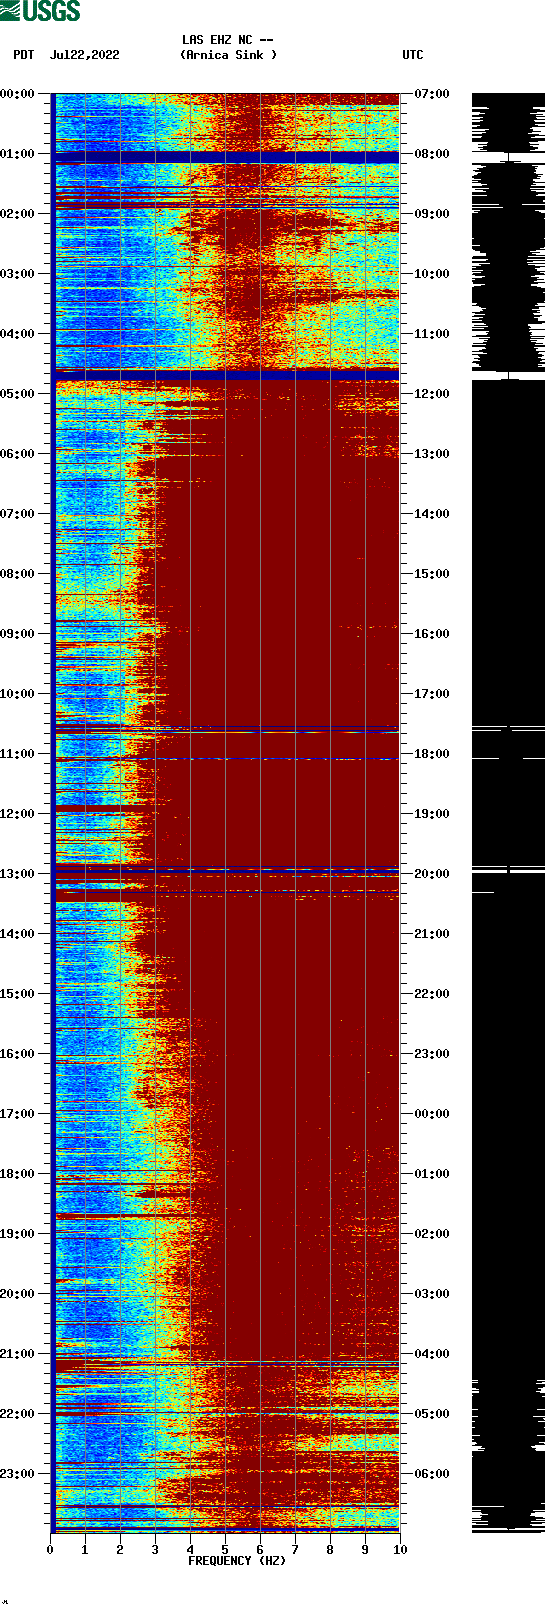552x1613 pixels.
Task: Click the 21:00 UTC time label
Action: (432, 934)
